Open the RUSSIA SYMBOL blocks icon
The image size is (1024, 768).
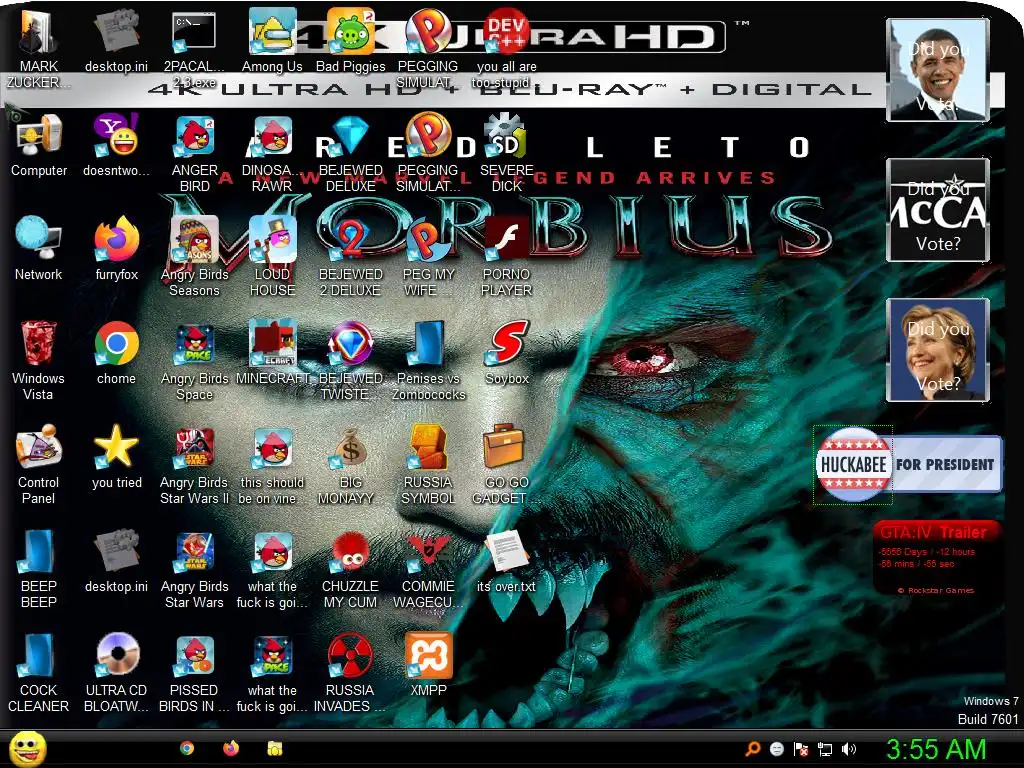(428, 465)
